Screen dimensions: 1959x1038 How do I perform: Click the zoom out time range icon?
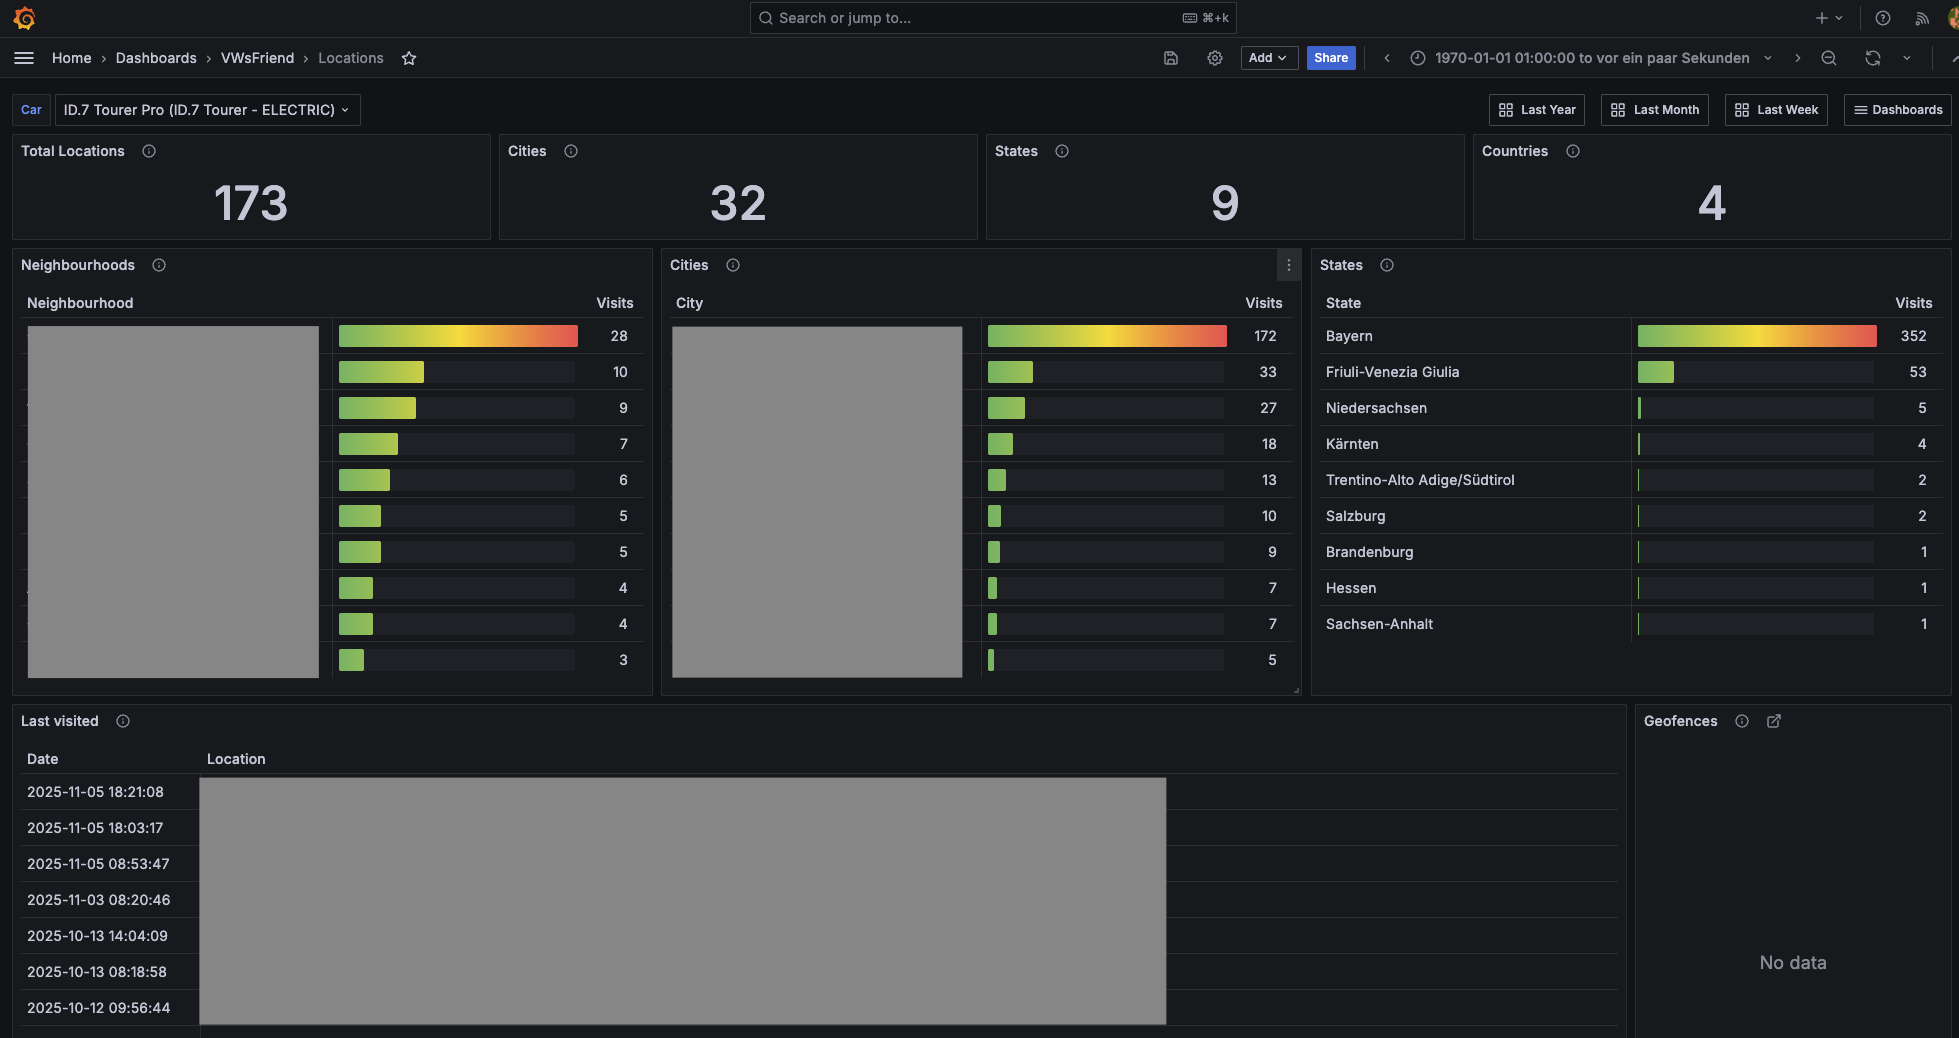click(x=1829, y=58)
